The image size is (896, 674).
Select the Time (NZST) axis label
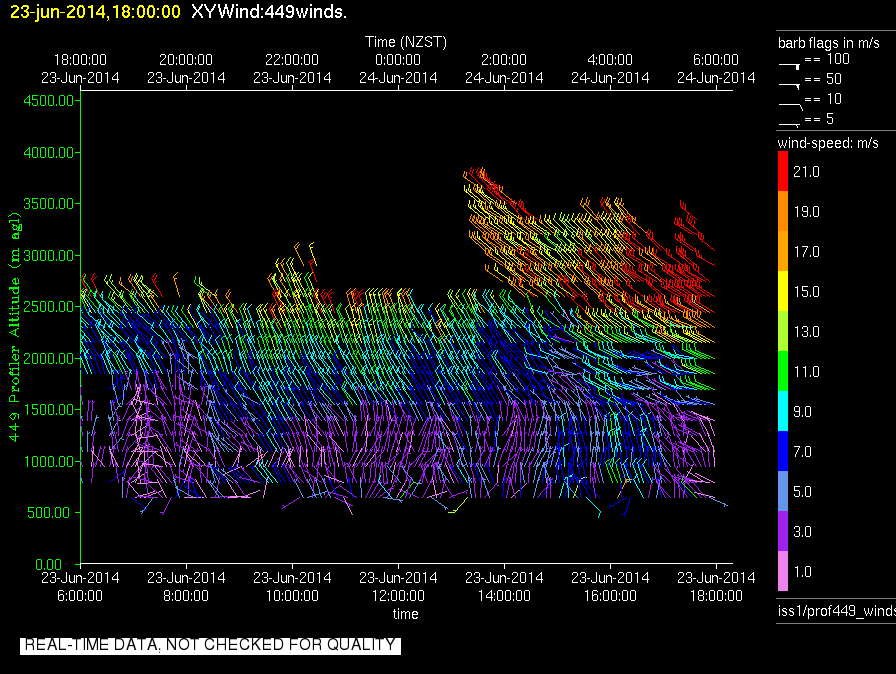point(406,42)
